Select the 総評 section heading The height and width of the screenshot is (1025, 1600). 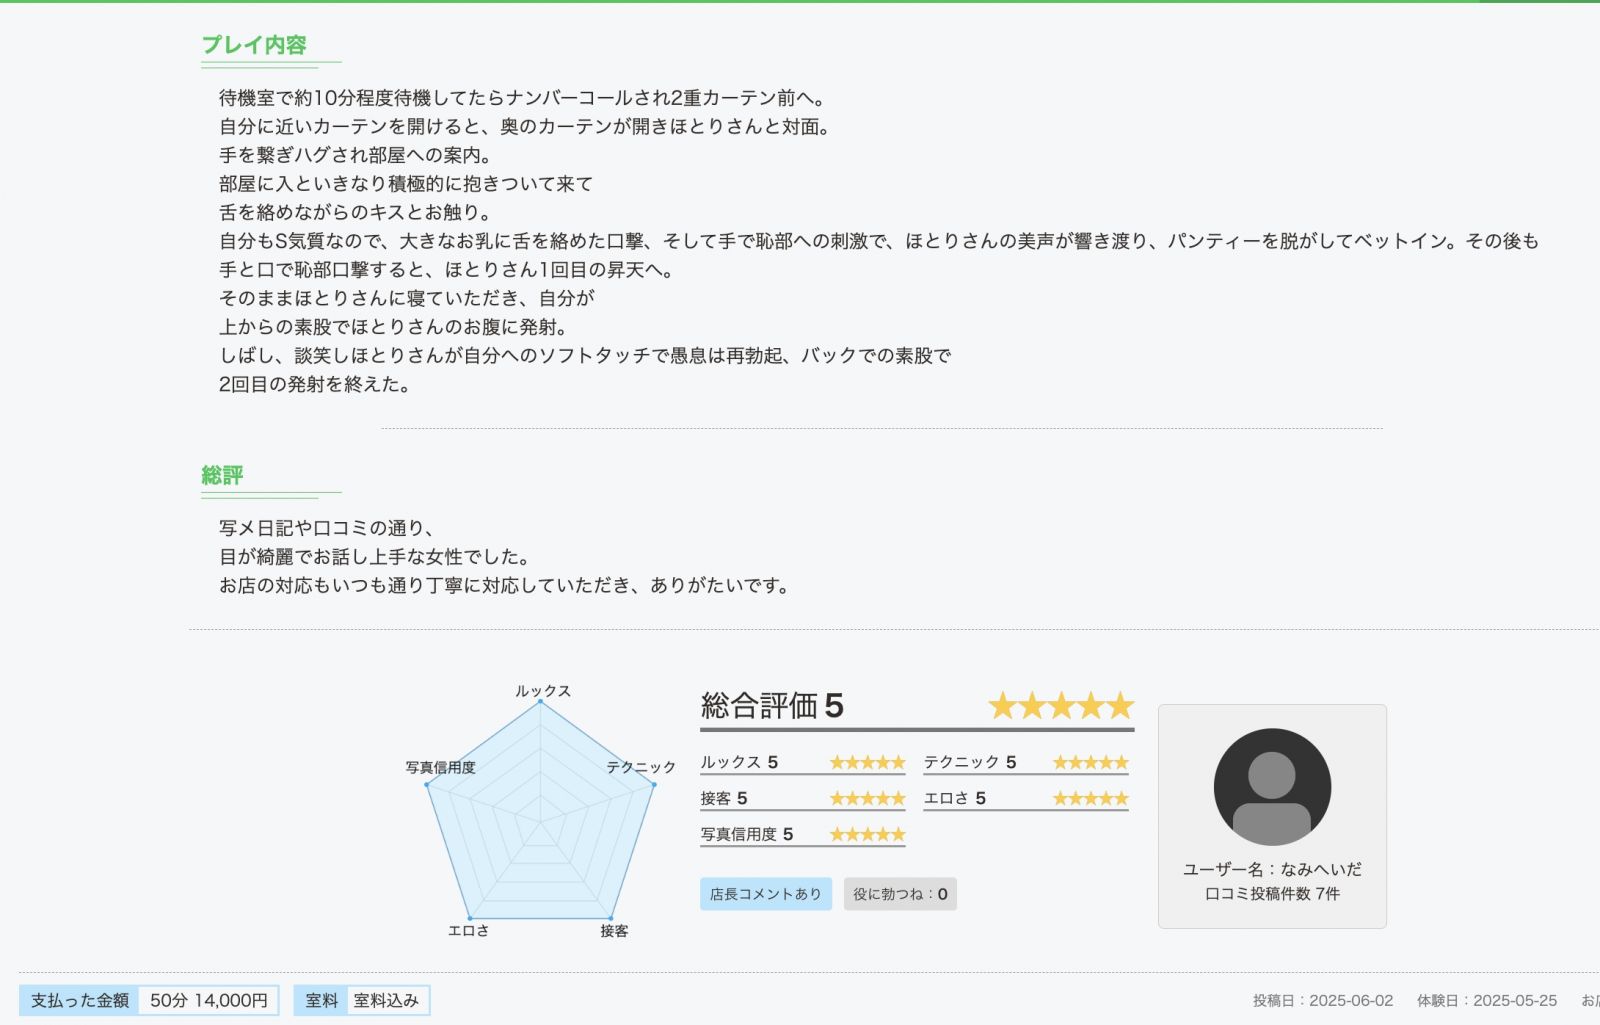222,475
